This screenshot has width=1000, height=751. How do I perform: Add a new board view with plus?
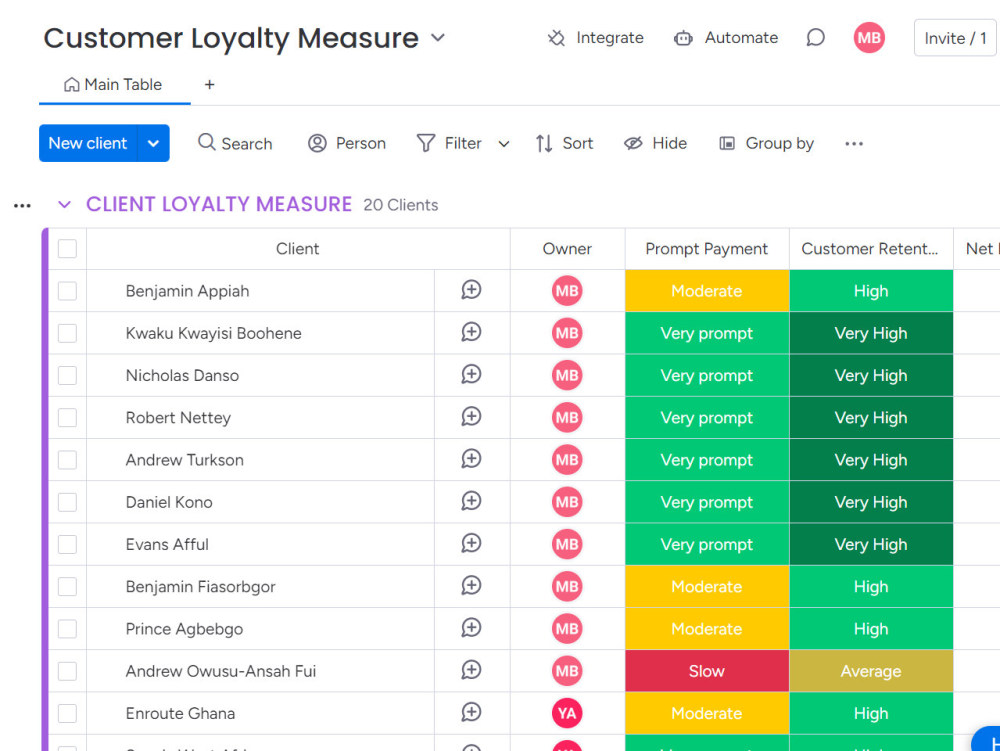[x=209, y=85]
